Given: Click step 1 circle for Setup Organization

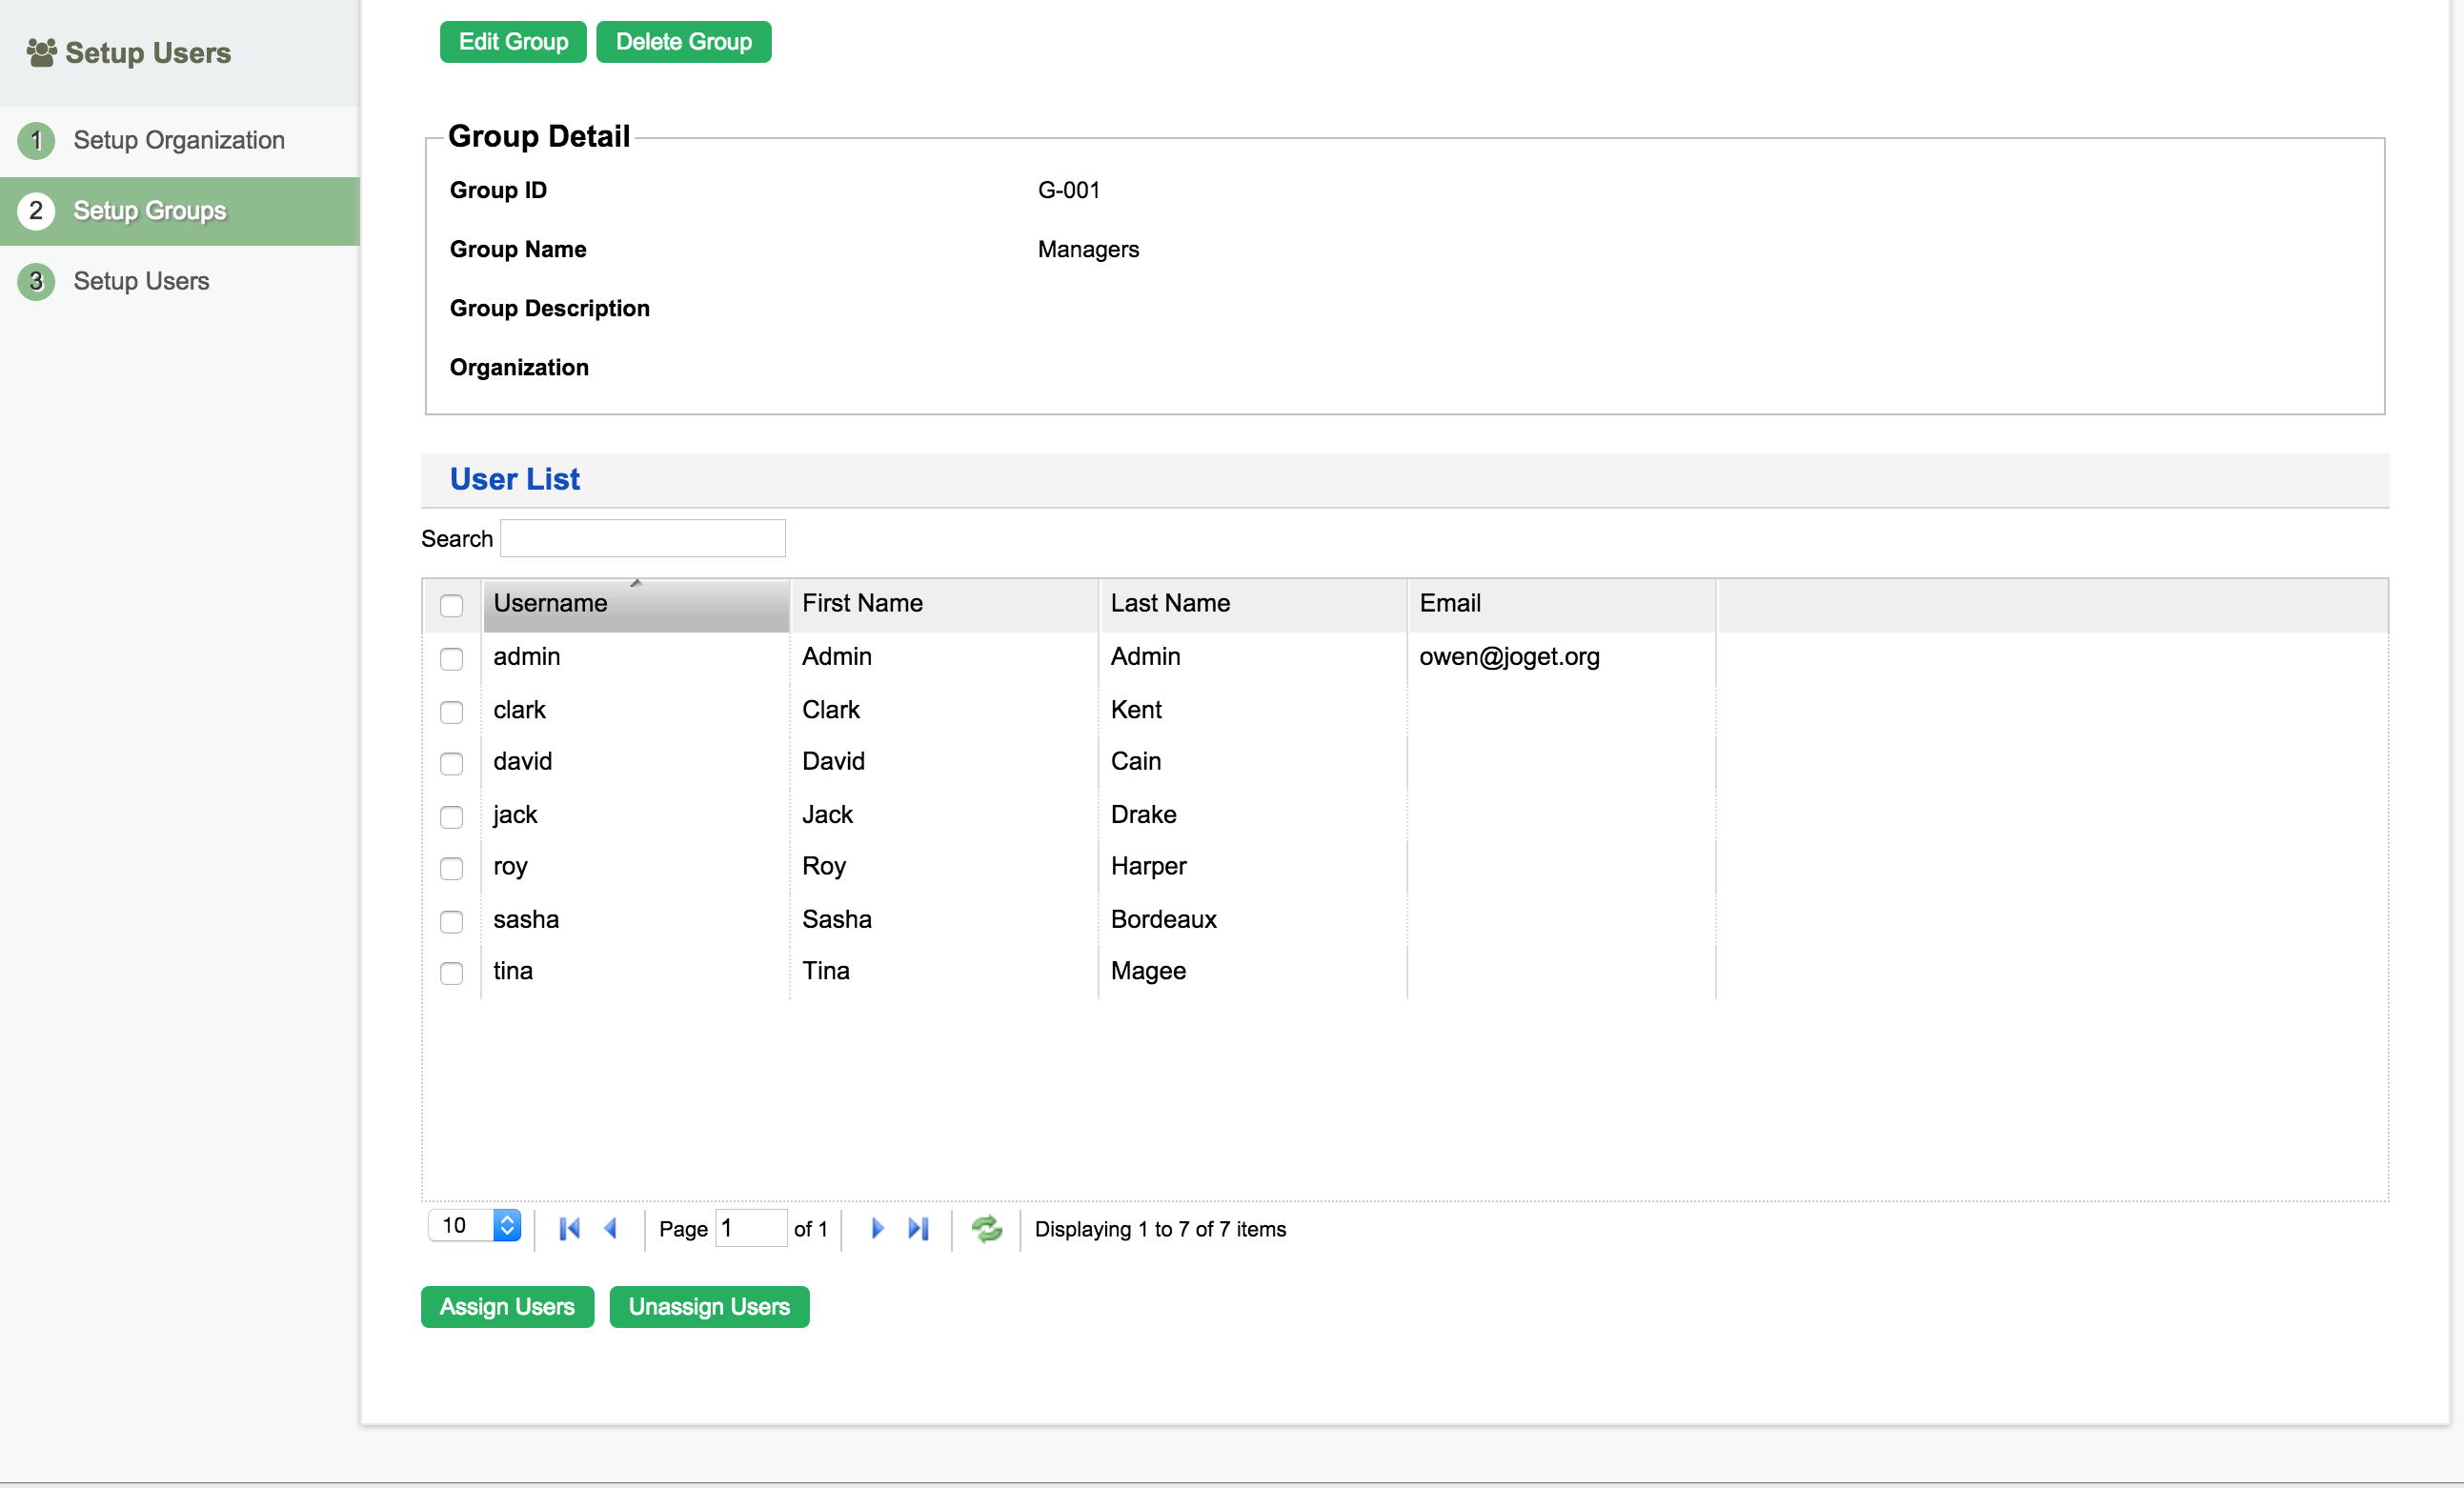Looking at the screenshot, I should (36, 140).
